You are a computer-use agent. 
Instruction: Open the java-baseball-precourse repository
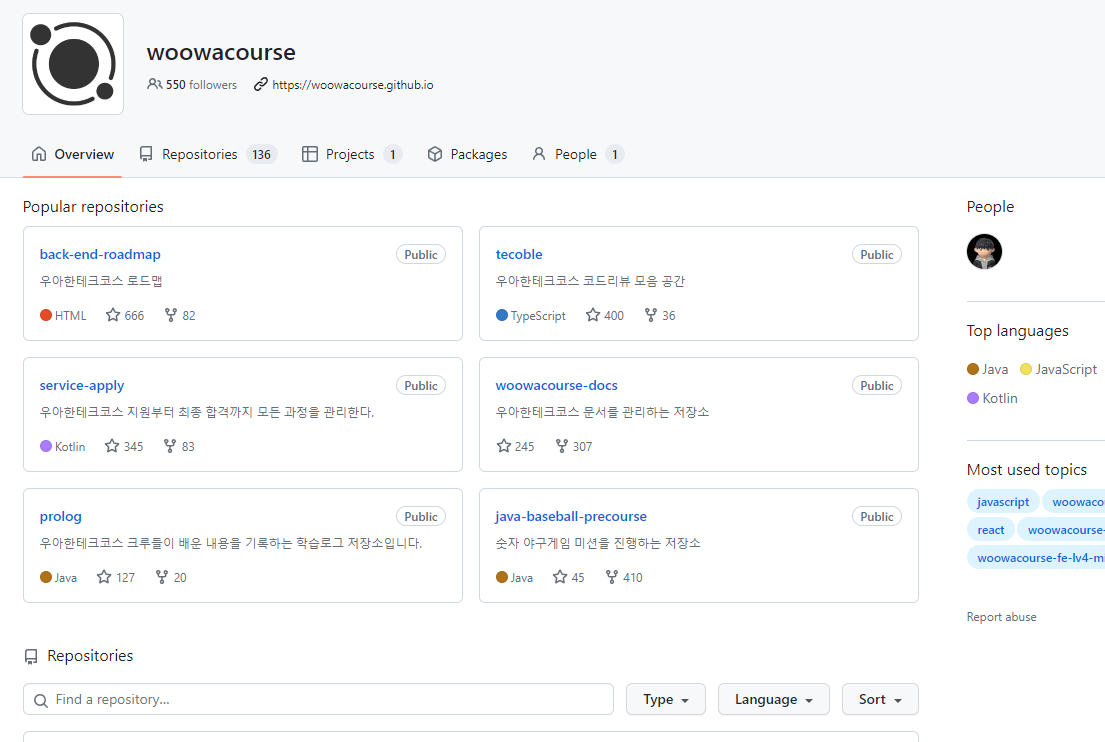571,517
